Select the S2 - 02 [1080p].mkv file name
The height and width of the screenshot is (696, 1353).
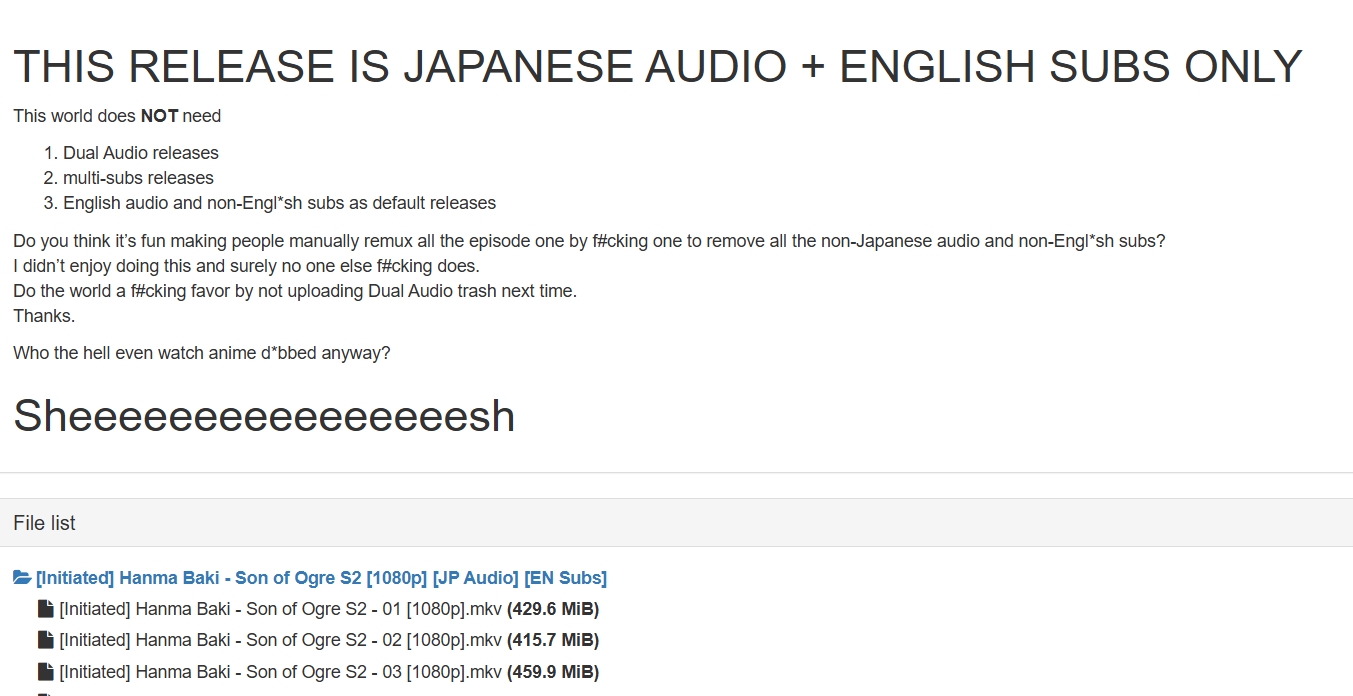[281, 640]
